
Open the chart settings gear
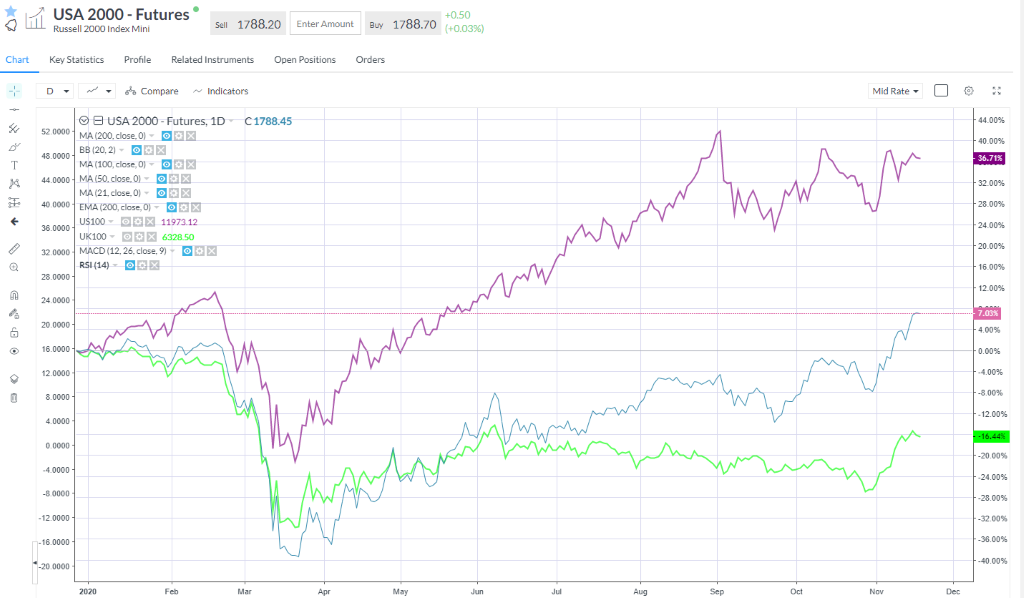coord(968,90)
